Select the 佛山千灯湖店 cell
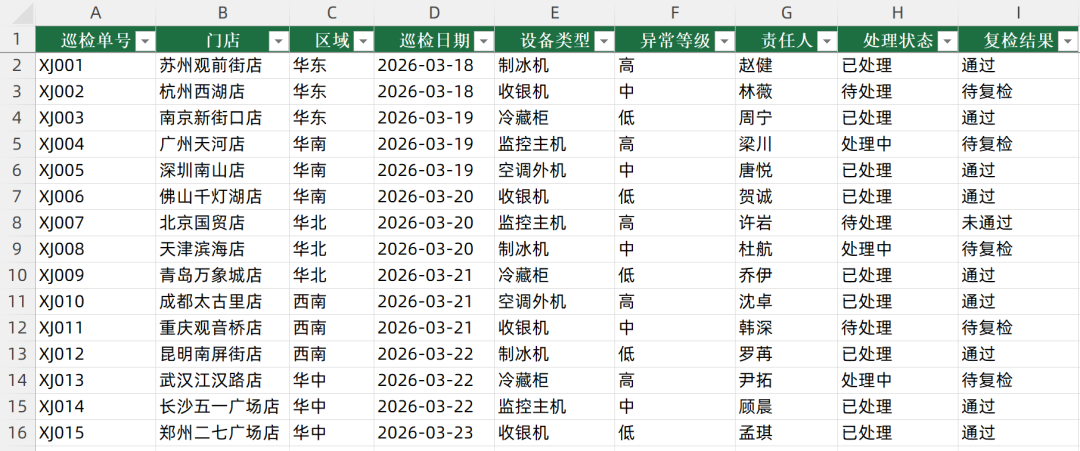The width and height of the screenshot is (1080, 451). tap(222, 196)
